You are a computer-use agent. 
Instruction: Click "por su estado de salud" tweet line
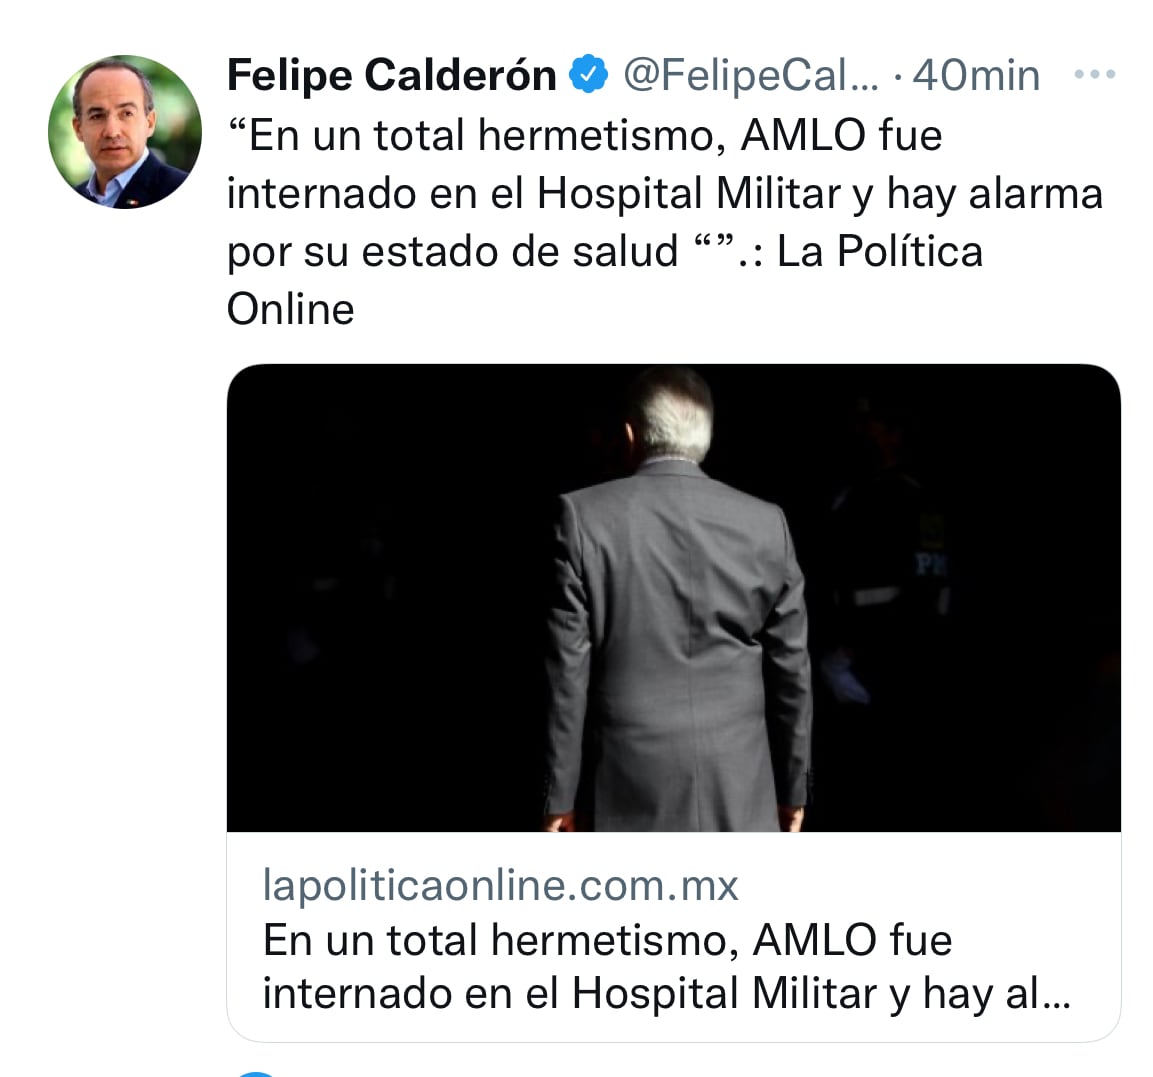pos(452,252)
